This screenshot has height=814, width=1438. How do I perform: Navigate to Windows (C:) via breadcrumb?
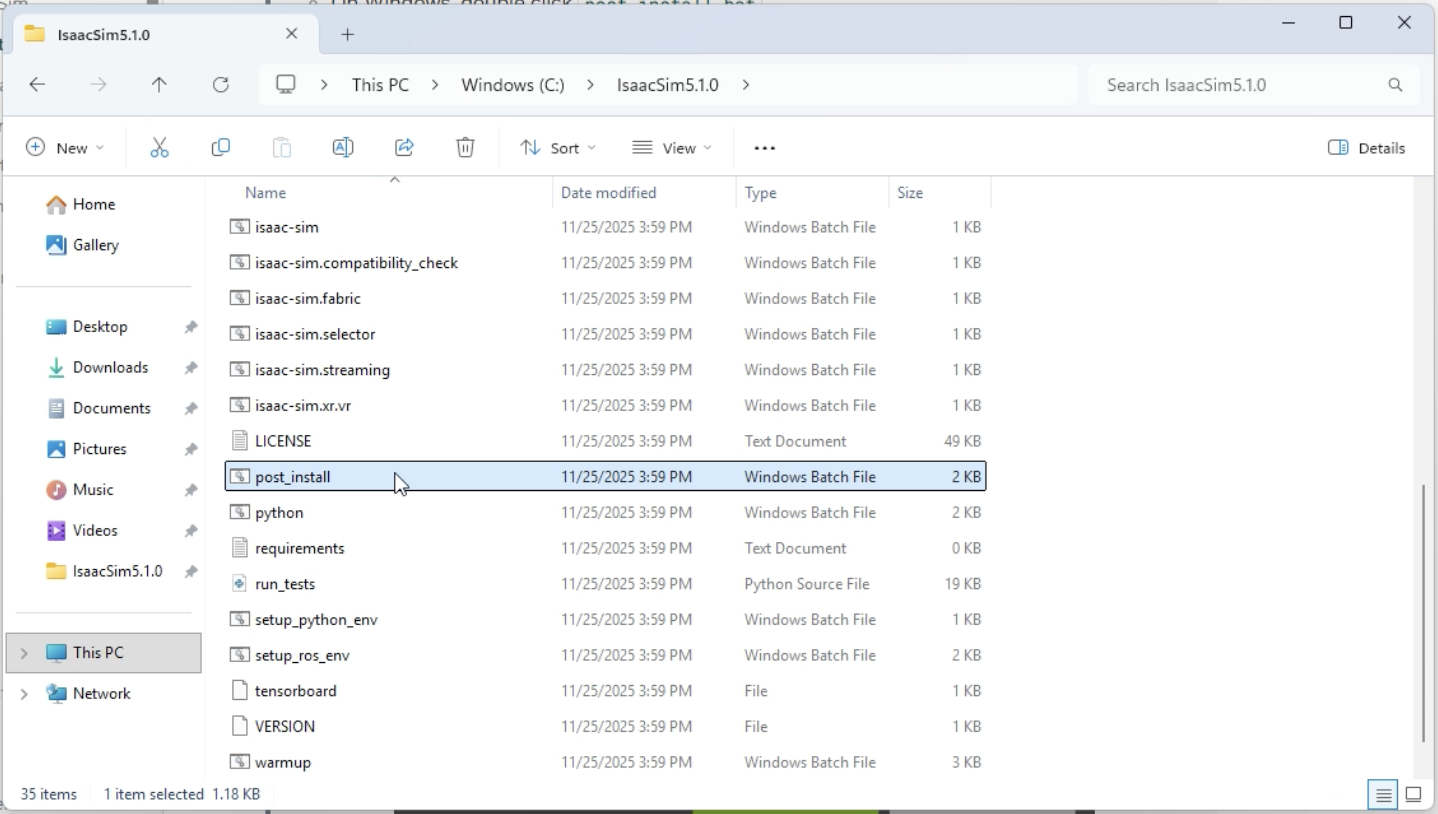pyautogui.click(x=511, y=84)
